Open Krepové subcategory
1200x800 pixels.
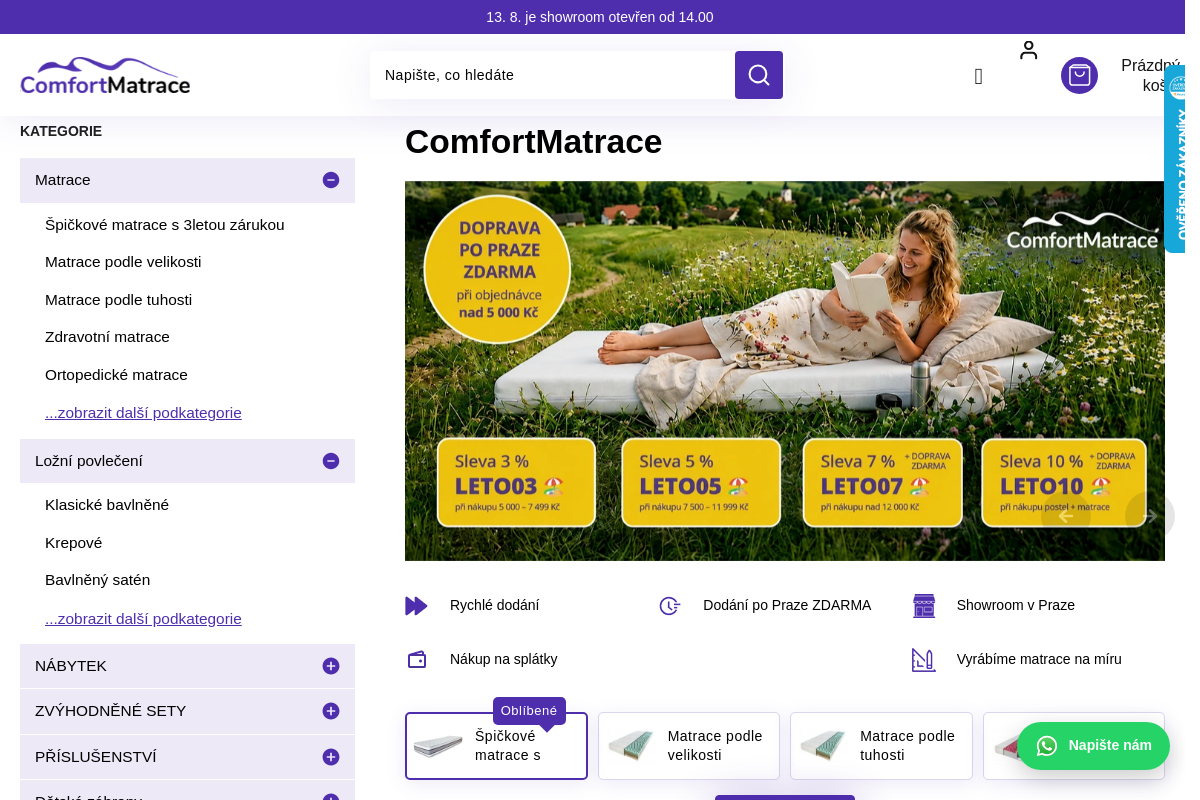pos(73,543)
